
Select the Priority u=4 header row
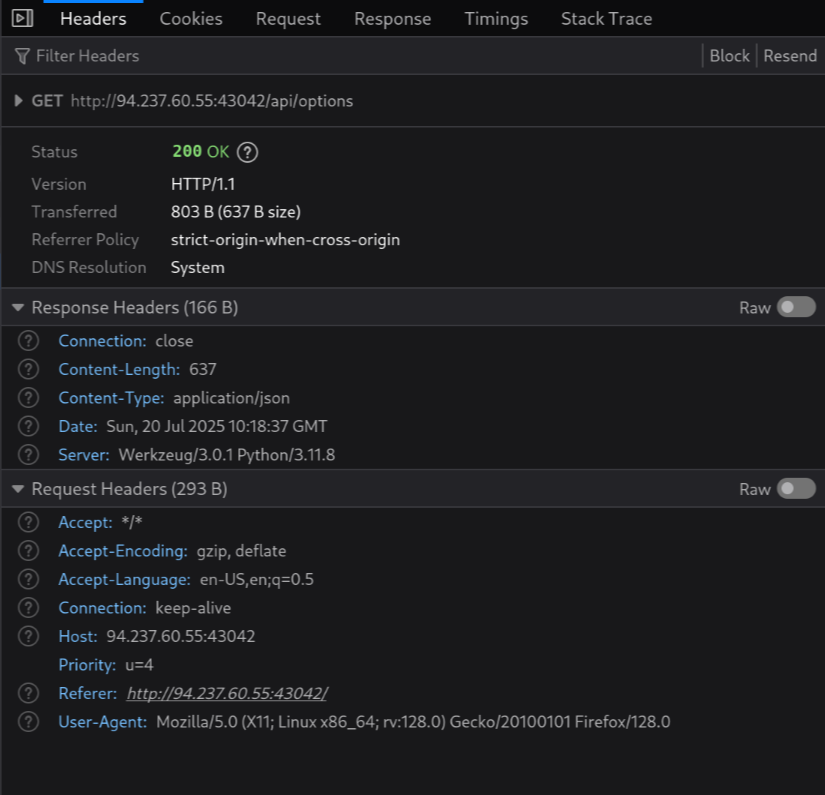(106, 665)
